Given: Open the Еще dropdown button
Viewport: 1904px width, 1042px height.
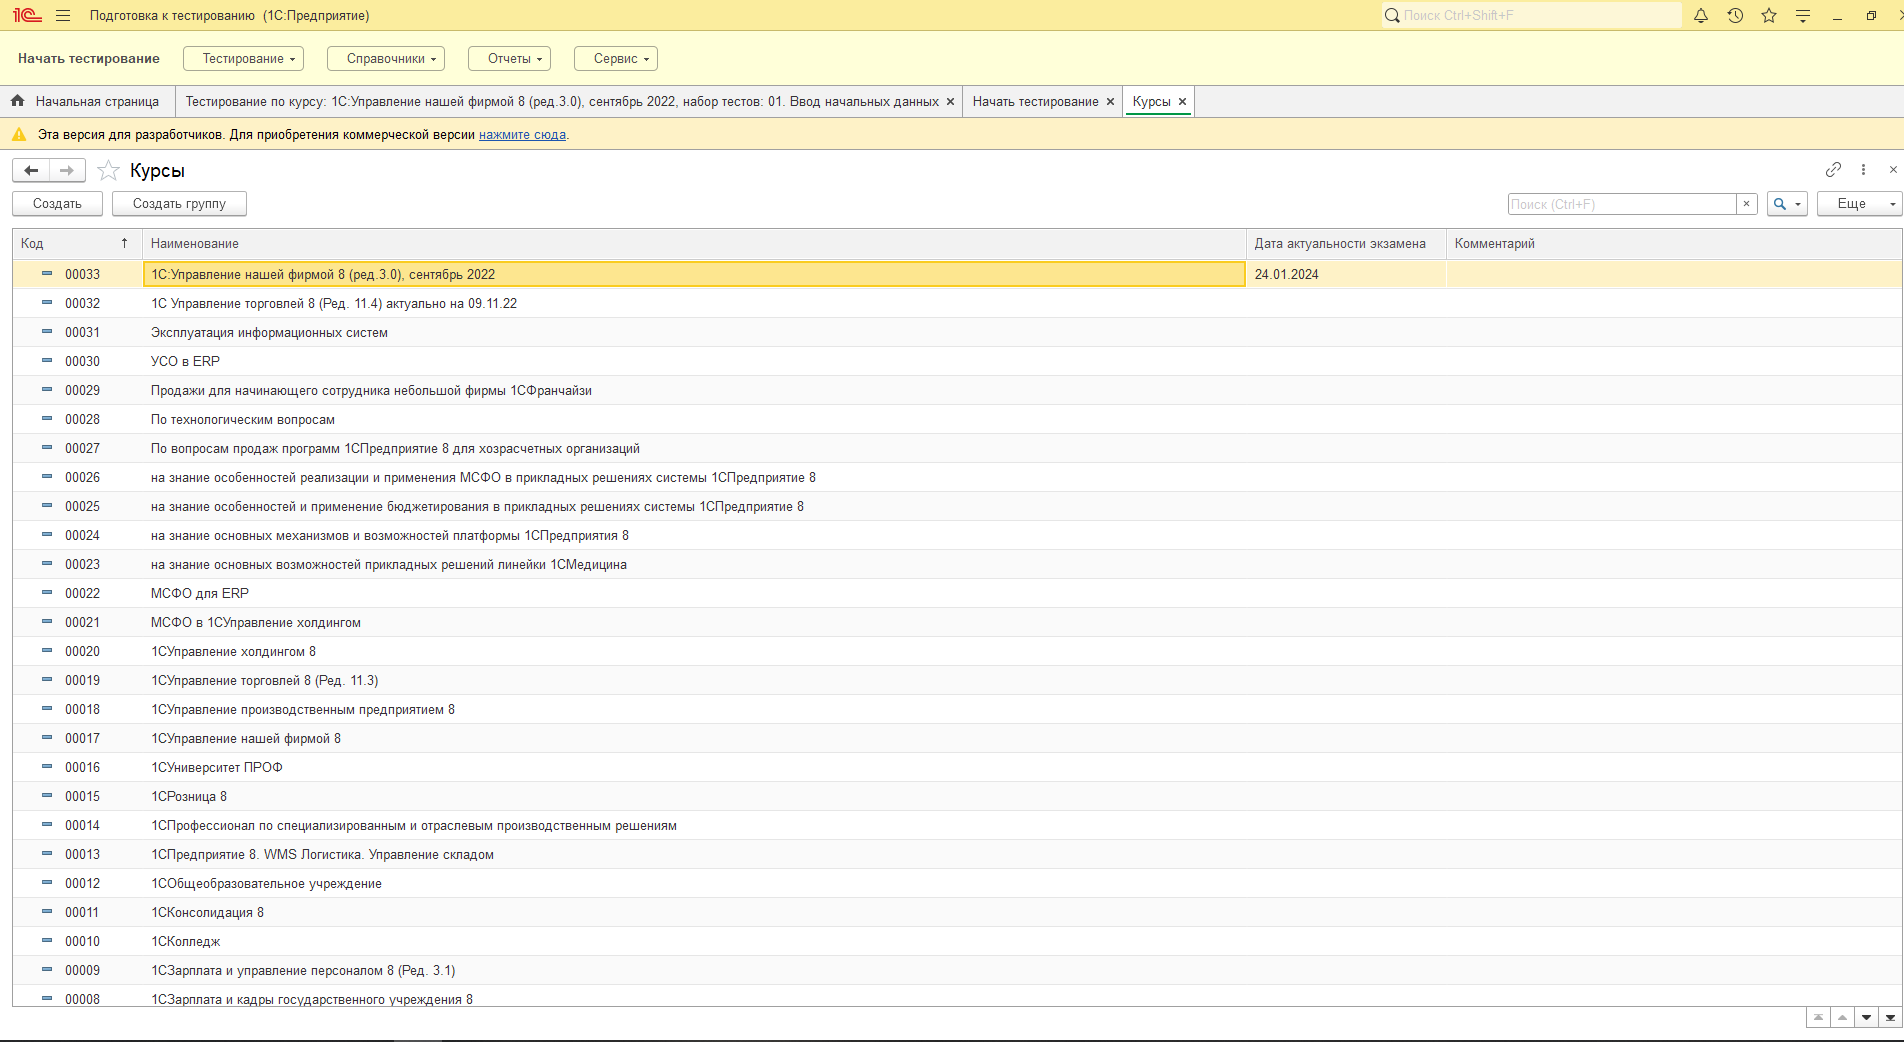Looking at the screenshot, I should tap(1859, 204).
